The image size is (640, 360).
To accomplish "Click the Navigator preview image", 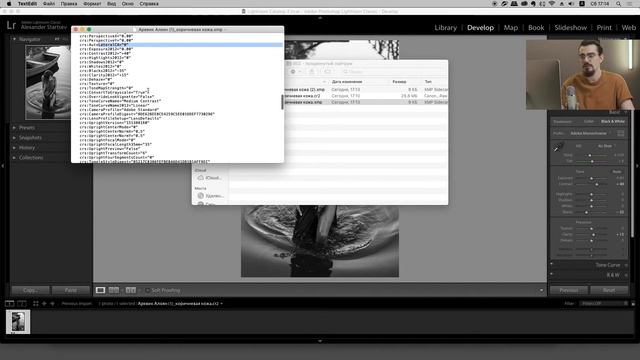I will point(48,82).
